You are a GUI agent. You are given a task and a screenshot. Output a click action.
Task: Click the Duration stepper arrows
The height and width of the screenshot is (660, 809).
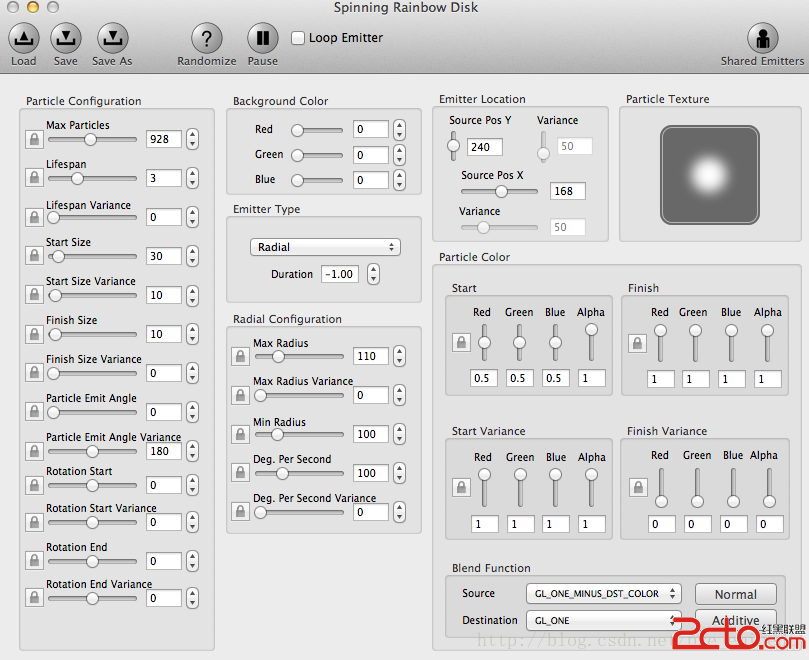point(373,274)
